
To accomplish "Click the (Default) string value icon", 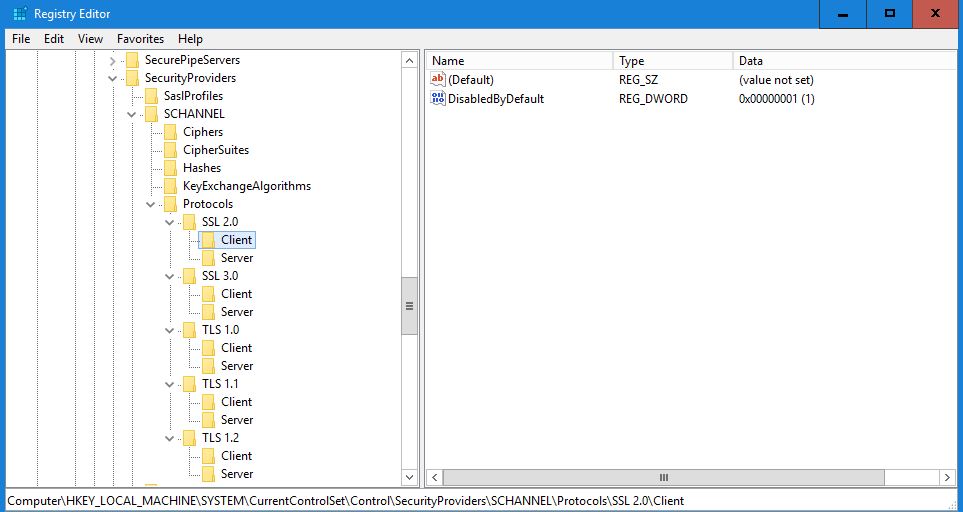I will tap(438, 79).
